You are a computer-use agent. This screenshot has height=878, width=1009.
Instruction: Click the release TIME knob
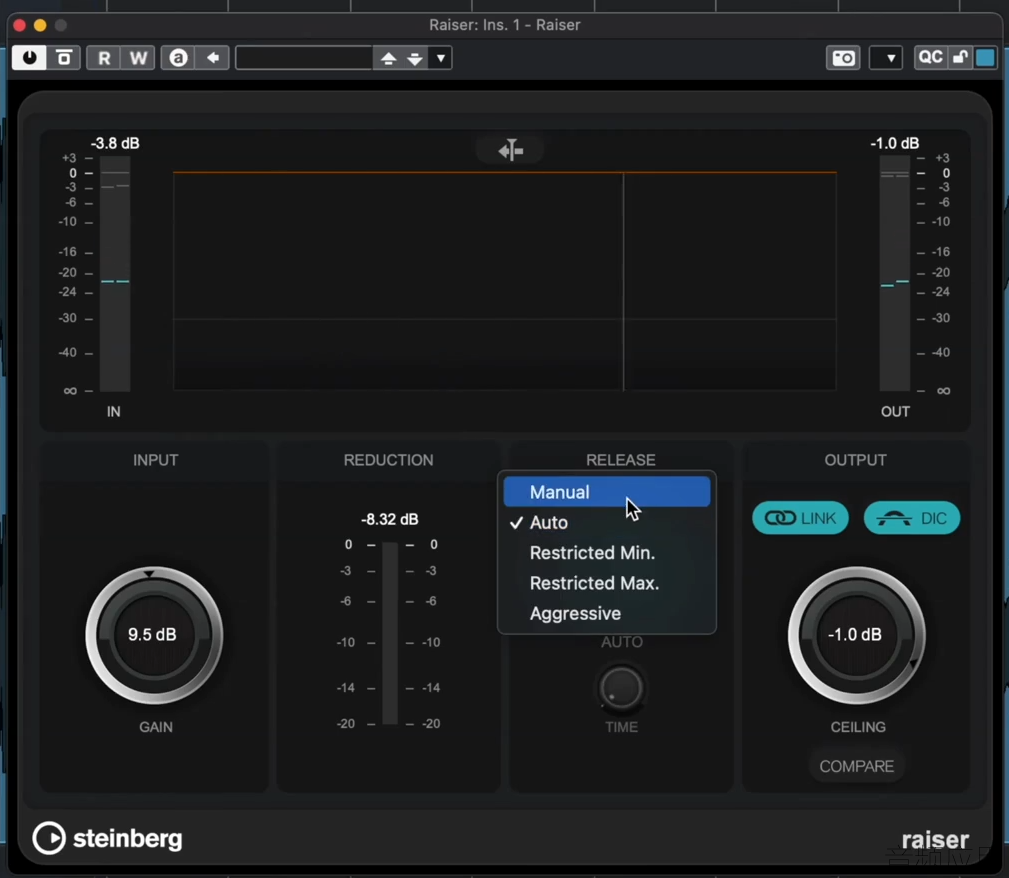[621, 689]
